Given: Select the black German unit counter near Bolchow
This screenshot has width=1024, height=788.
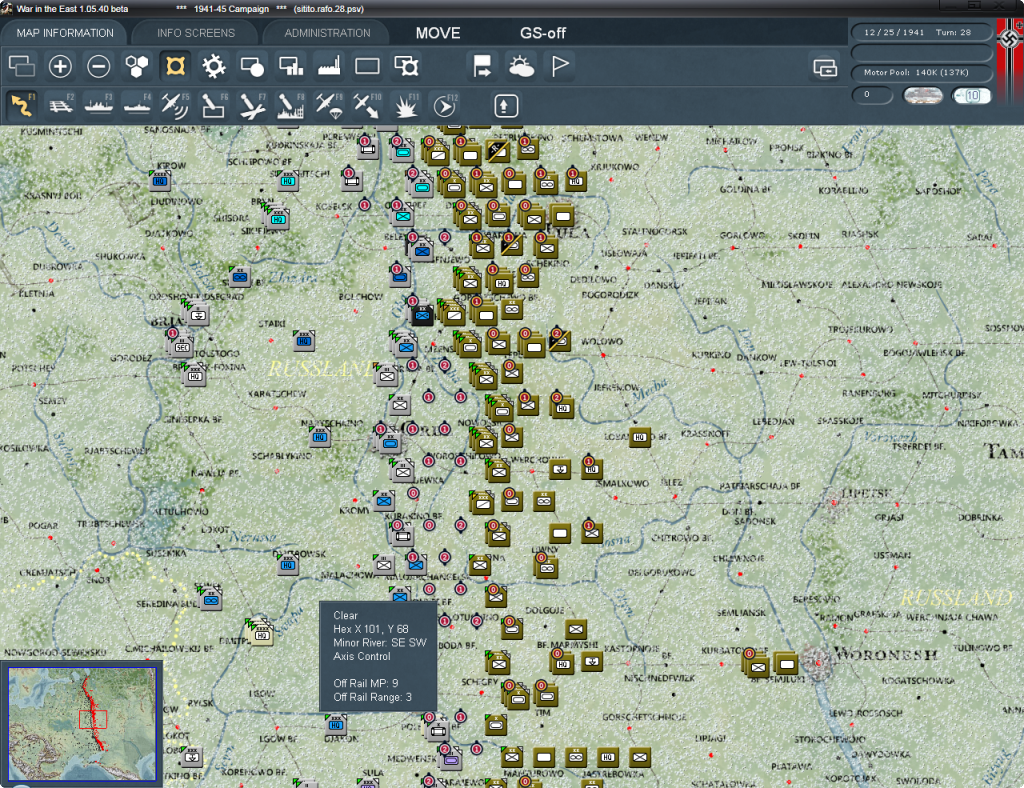Looking at the screenshot, I should pos(422,315).
